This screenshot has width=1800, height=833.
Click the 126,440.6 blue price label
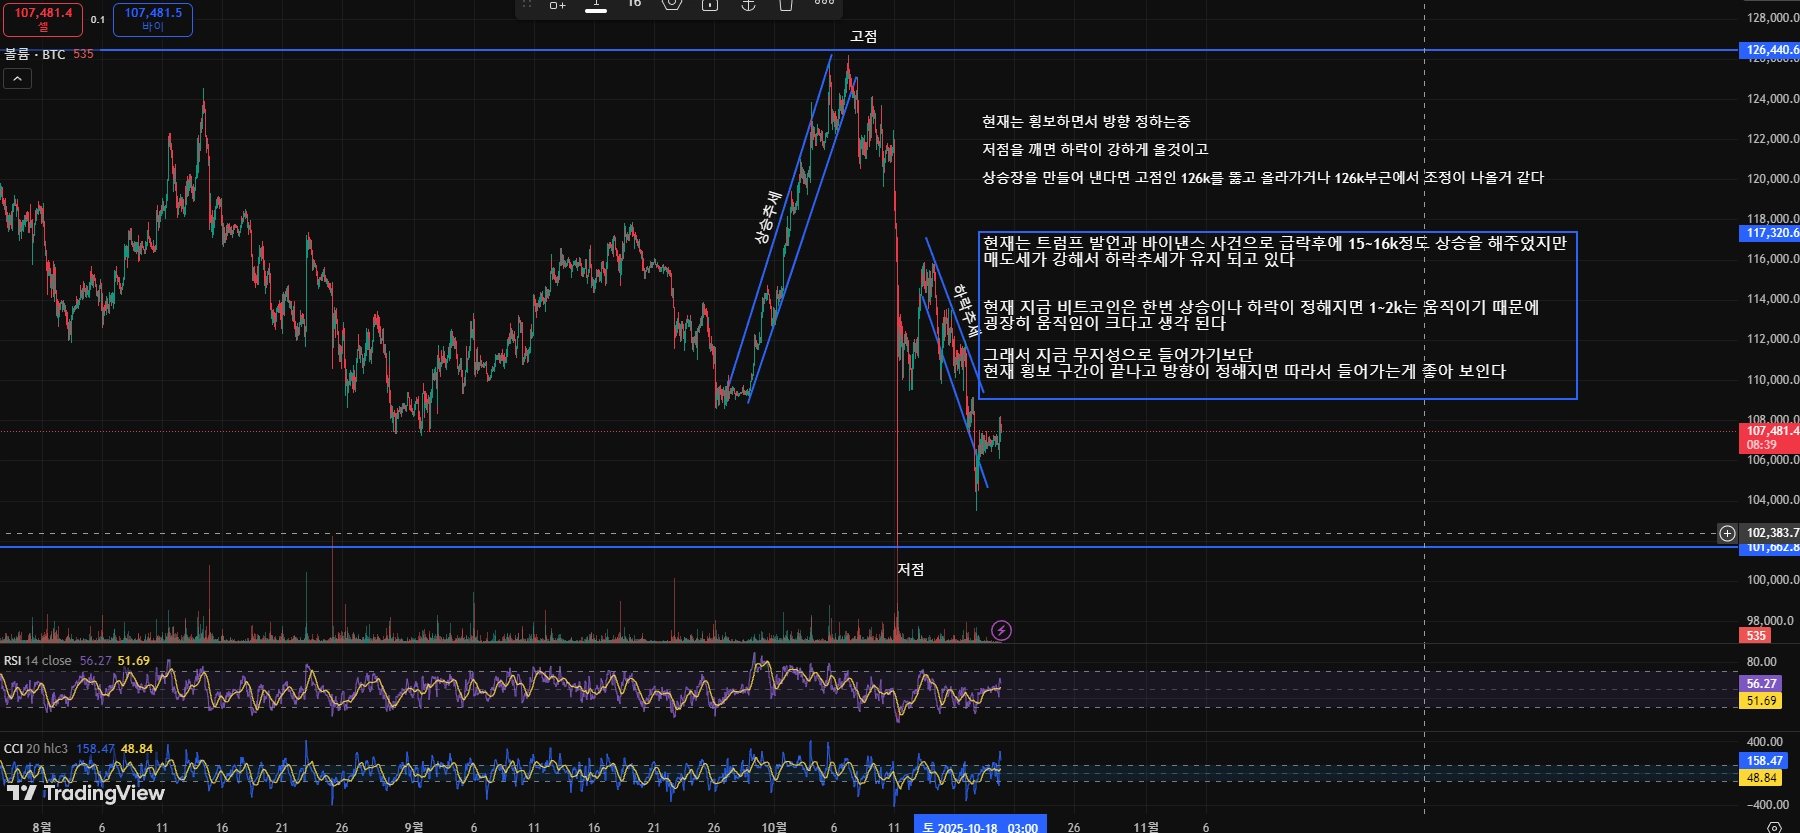(1770, 50)
